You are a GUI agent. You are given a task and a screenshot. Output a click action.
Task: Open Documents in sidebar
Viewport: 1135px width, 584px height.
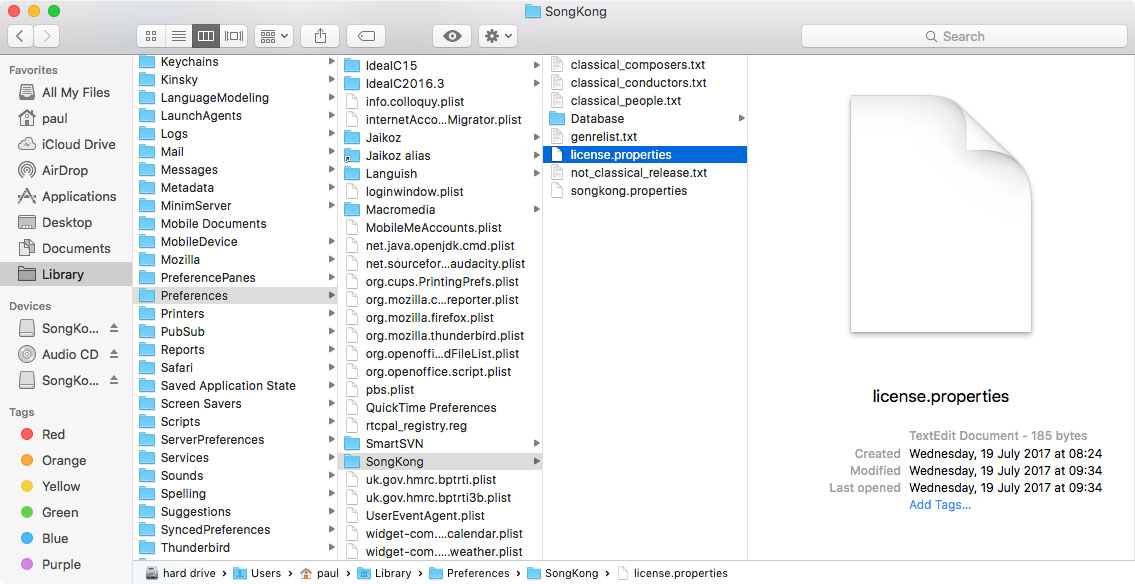pos(66,249)
